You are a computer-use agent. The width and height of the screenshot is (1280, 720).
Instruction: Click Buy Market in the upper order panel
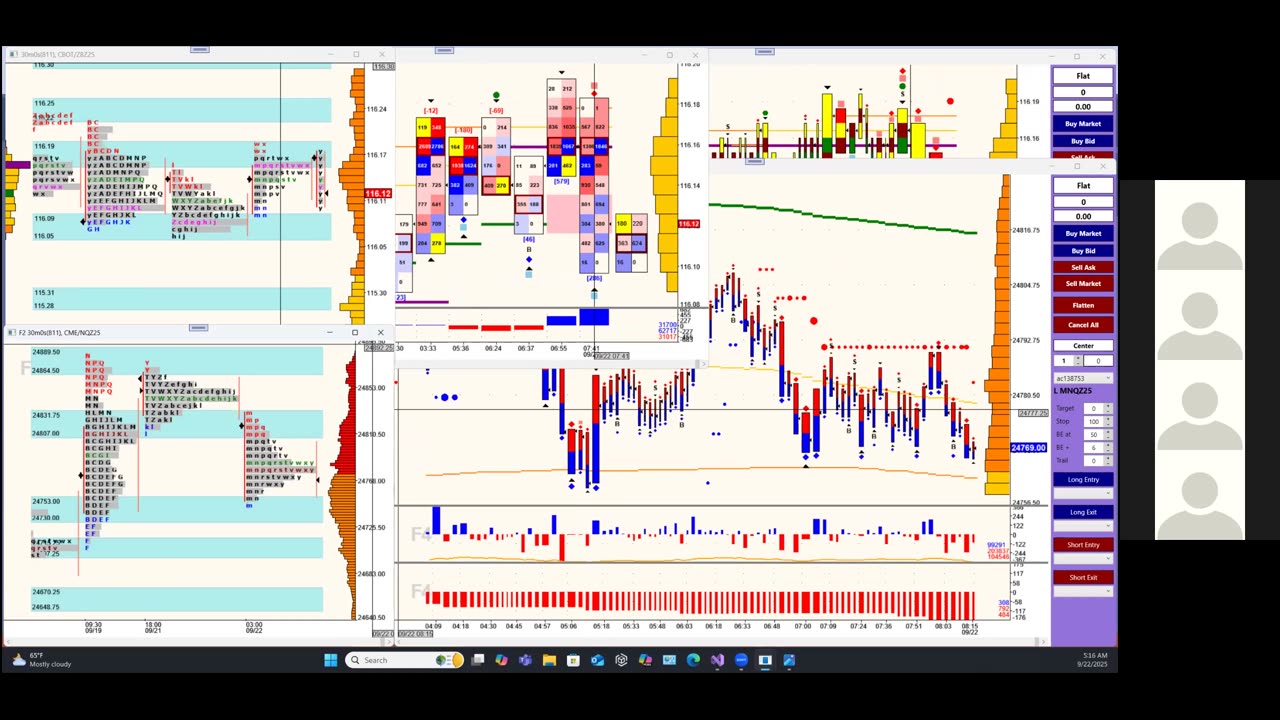point(1083,124)
